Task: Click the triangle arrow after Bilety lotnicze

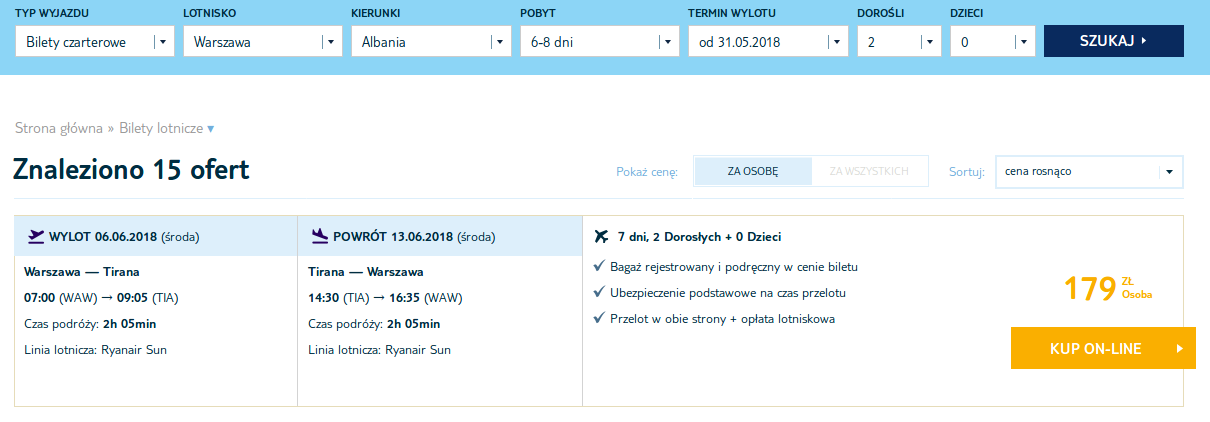Action: 210,129
